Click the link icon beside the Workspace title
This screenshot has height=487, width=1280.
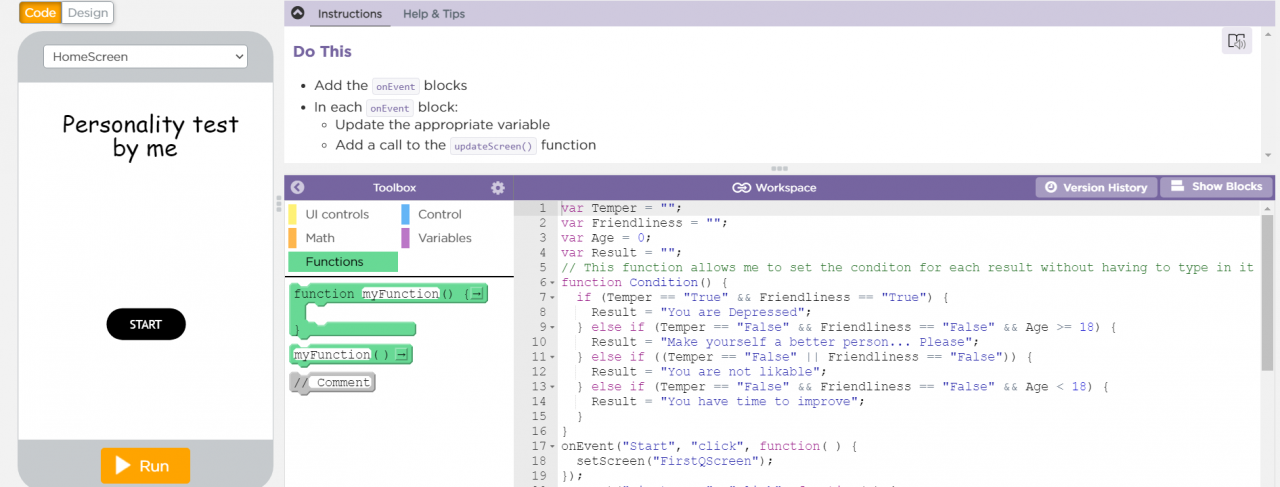tap(741, 187)
